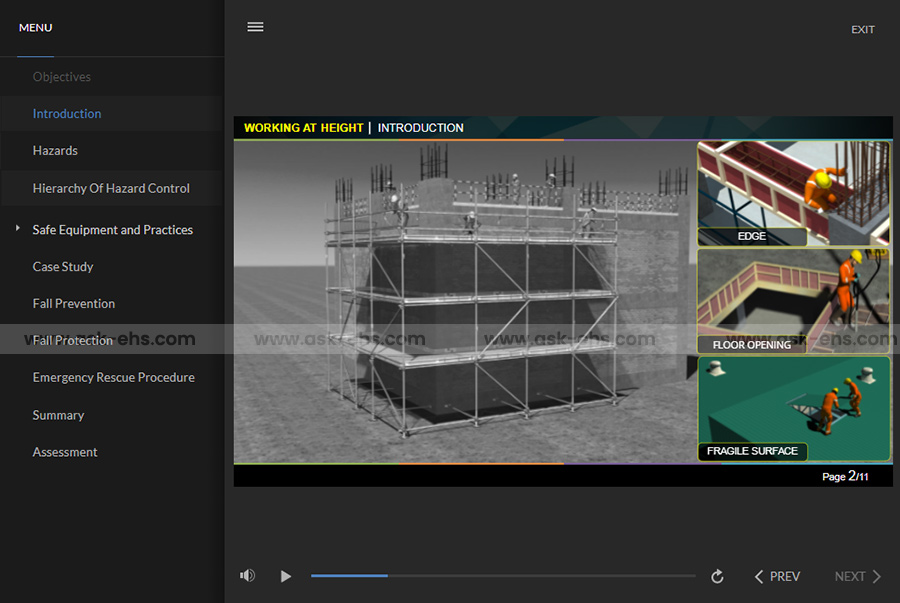
Task: Select Fall Prevention lesson
Action: (74, 304)
